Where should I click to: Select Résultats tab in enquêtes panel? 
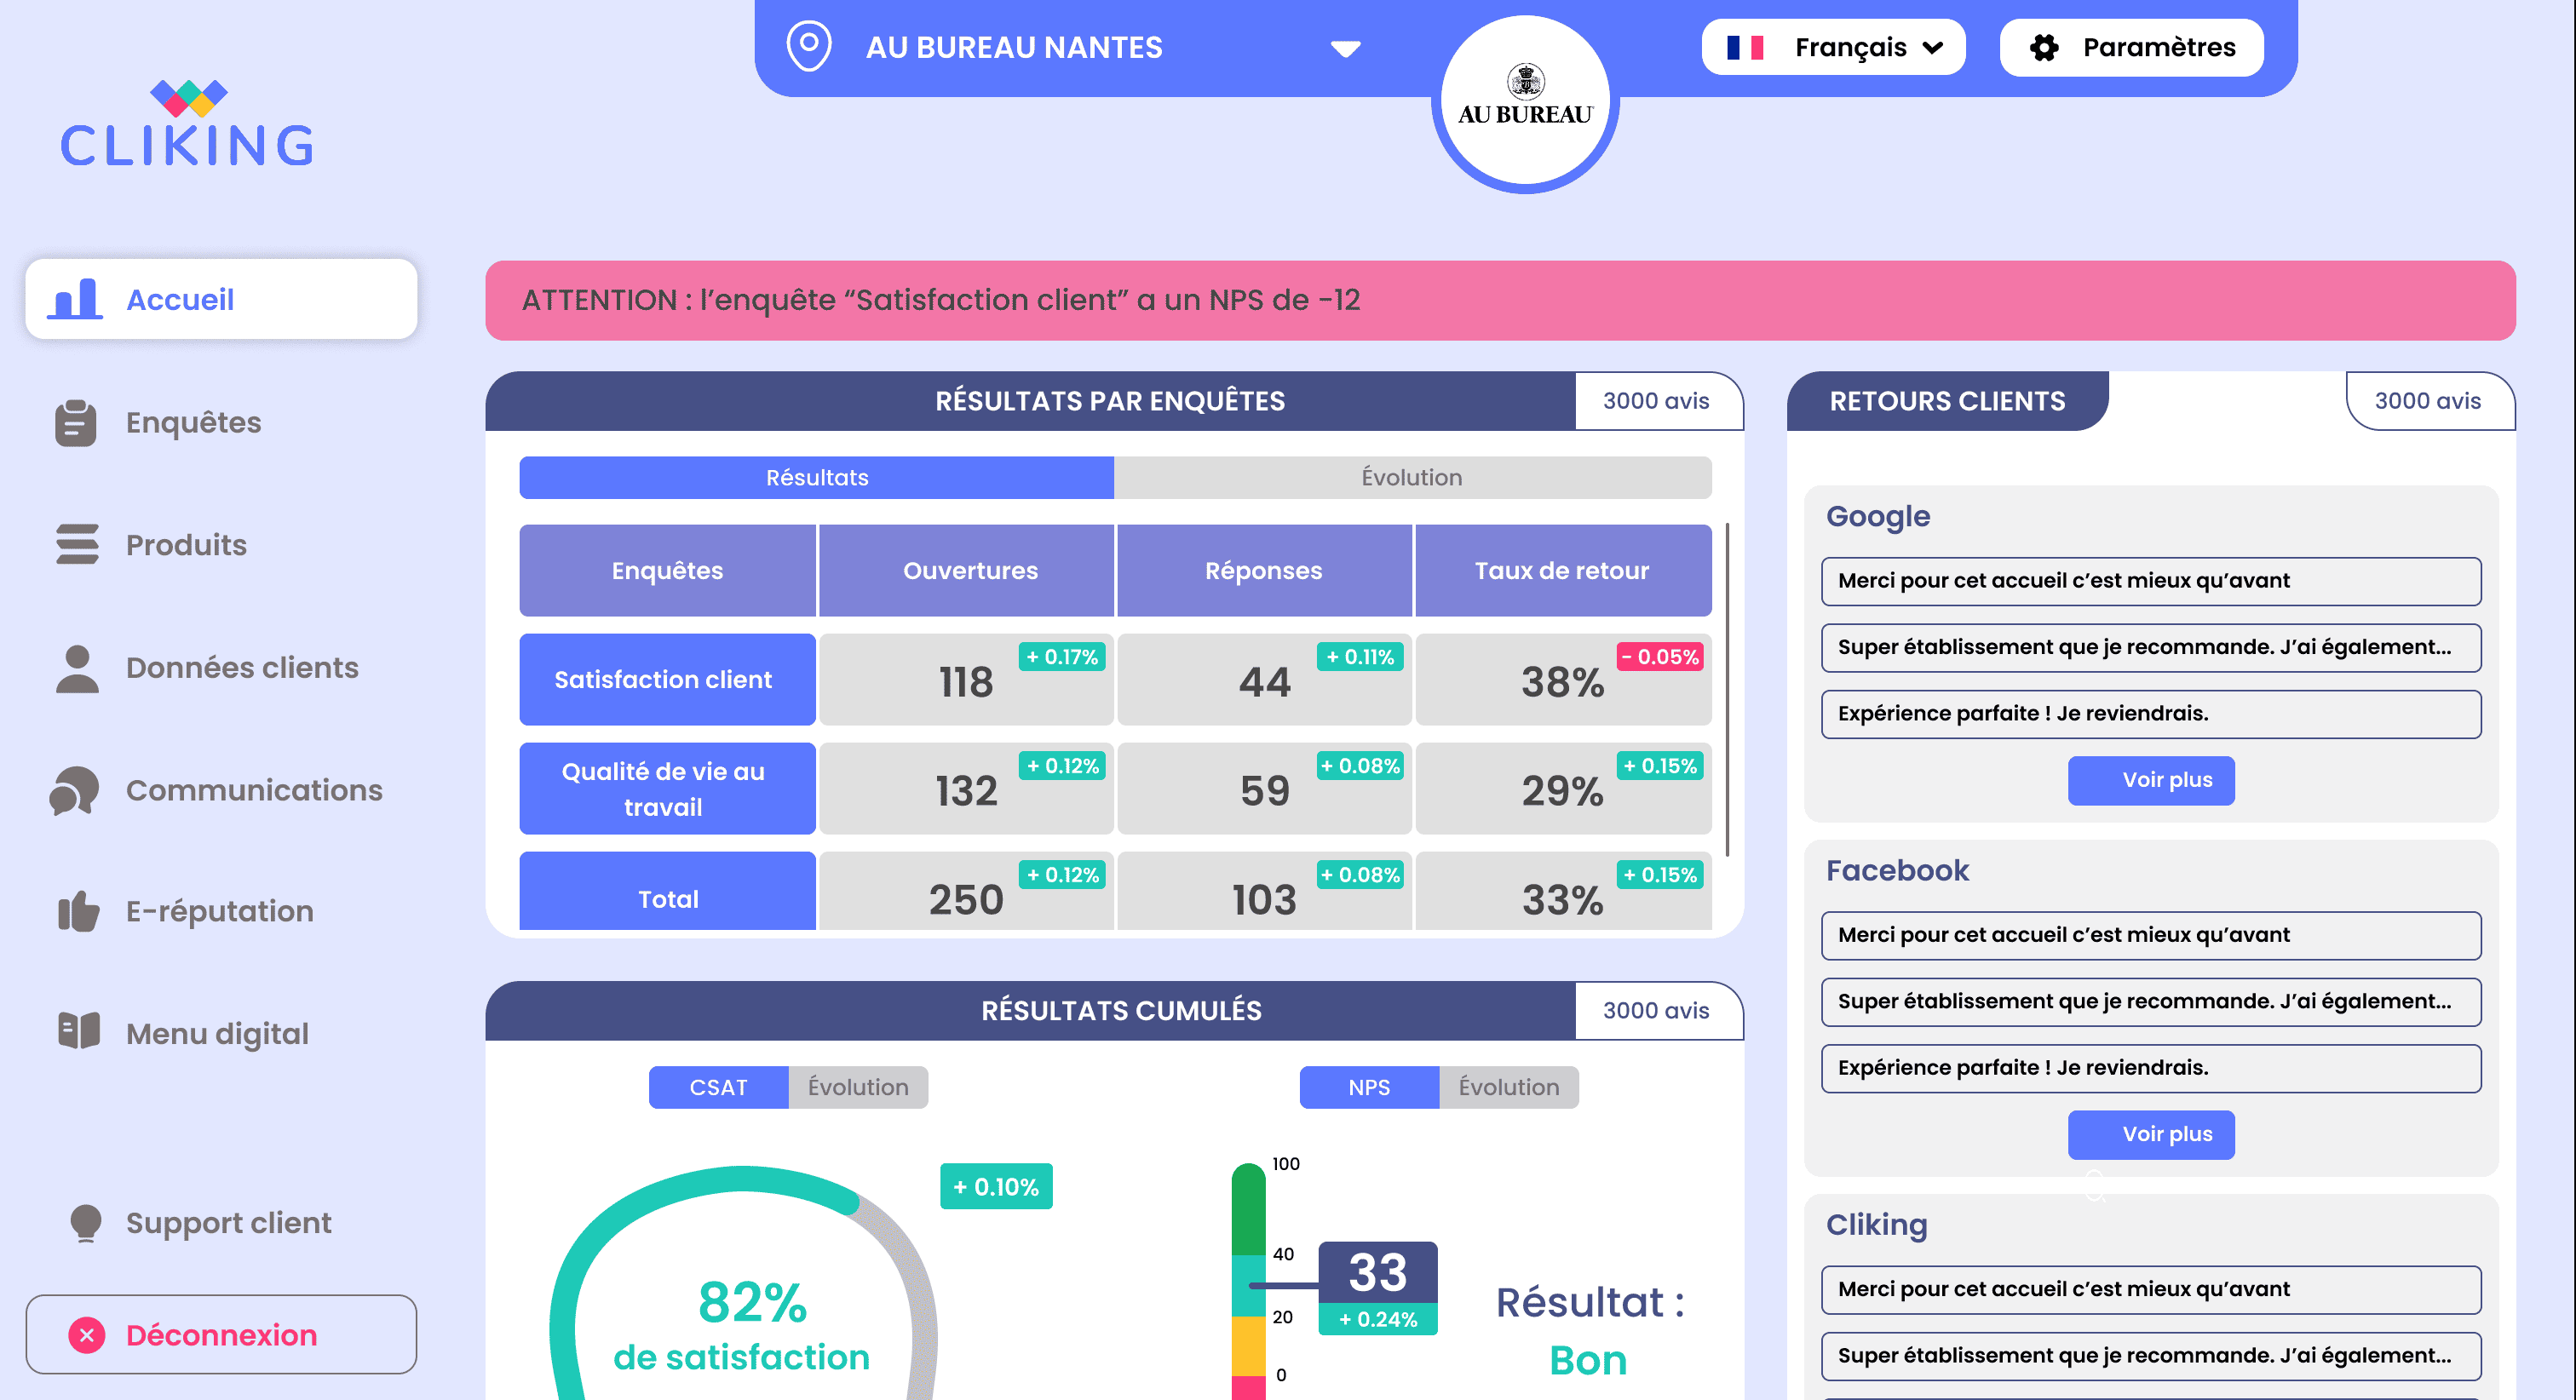[816, 477]
